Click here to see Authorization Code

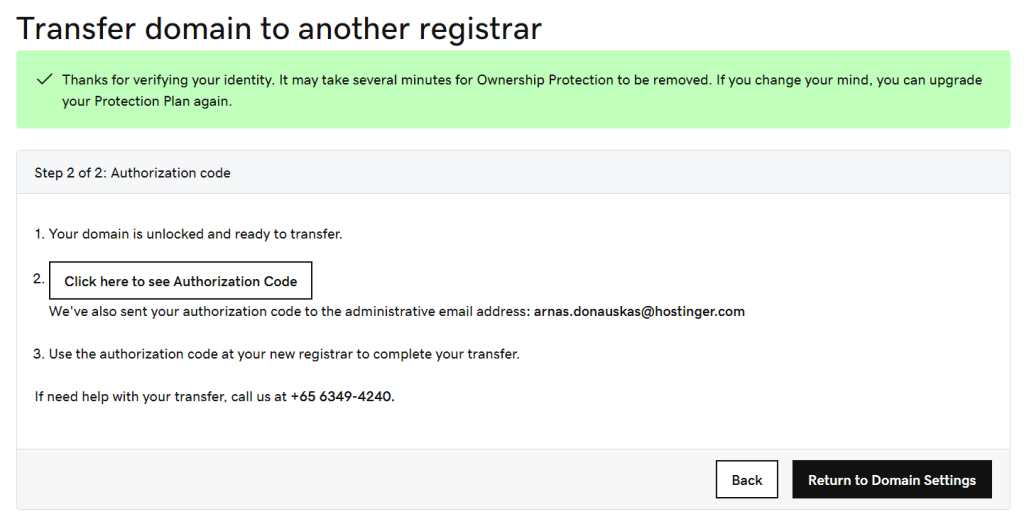(180, 281)
